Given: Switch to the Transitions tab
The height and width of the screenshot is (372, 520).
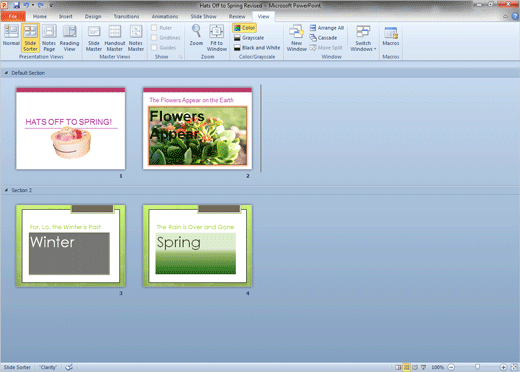Looking at the screenshot, I should (x=126, y=16).
